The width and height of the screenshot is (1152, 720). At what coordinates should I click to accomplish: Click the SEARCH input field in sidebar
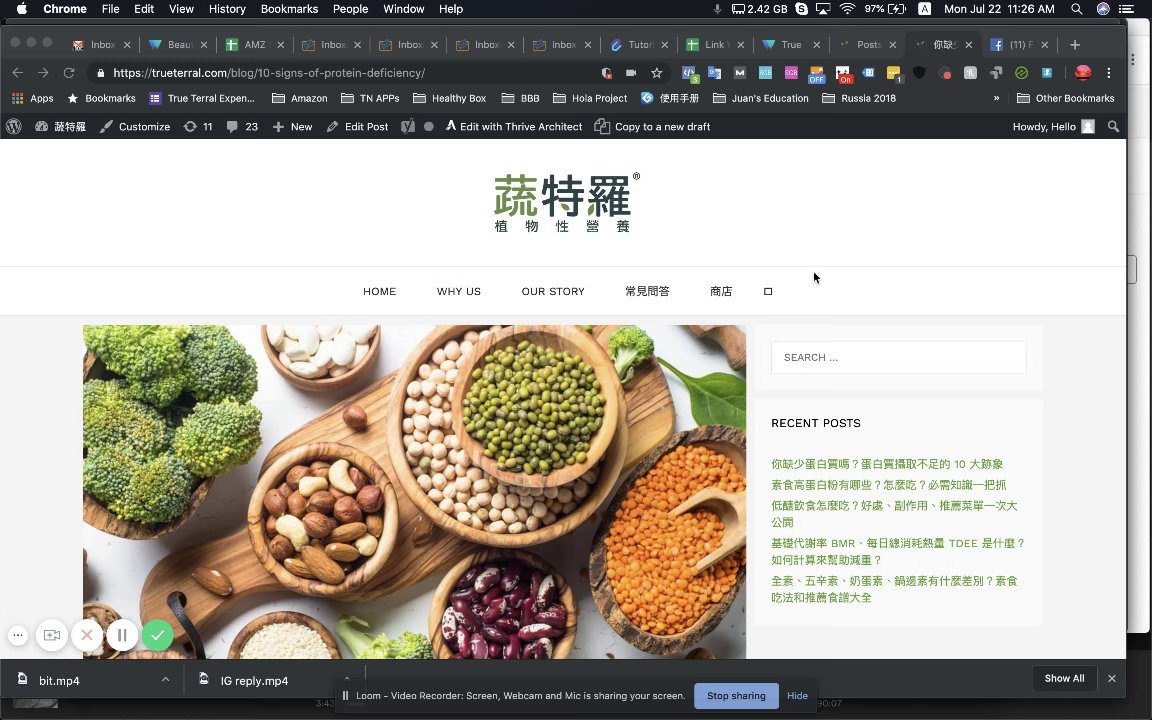coord(899,357)
